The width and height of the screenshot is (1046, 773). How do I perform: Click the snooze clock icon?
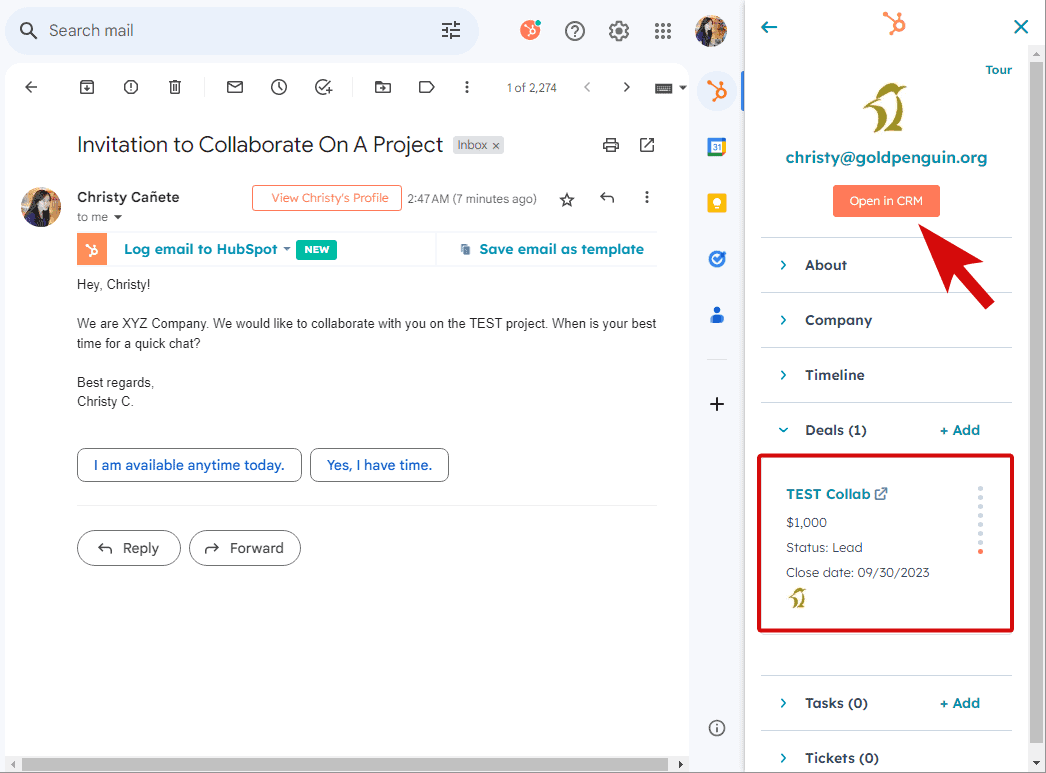point(279,87)
